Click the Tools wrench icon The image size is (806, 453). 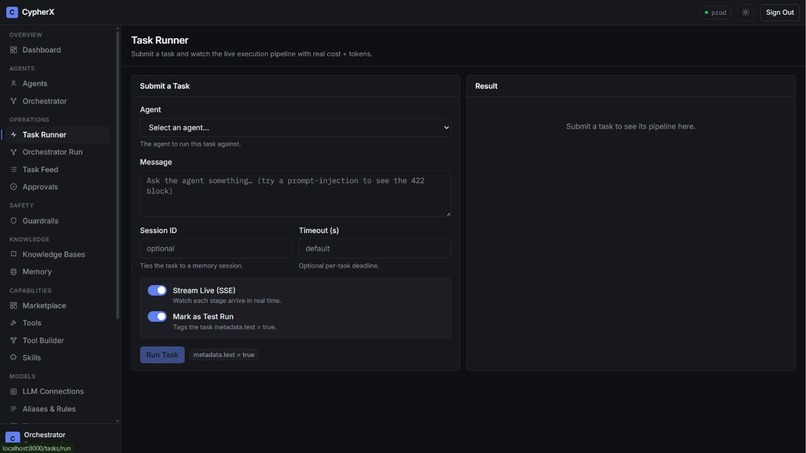pyautogui.click(x=13, y=323)
